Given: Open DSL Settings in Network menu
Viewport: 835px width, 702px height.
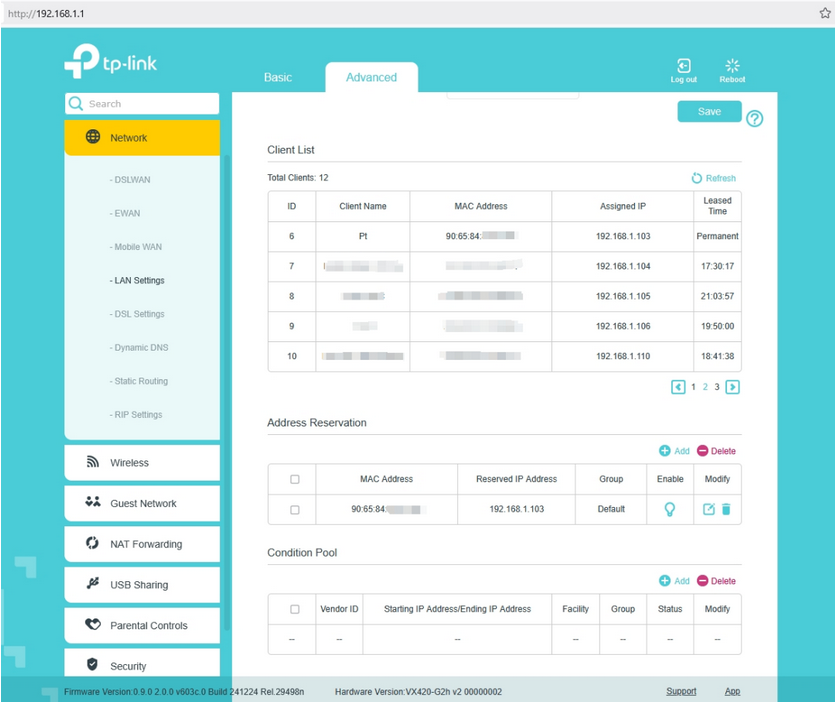Looking at the screenshot, I should coord(138,314).
